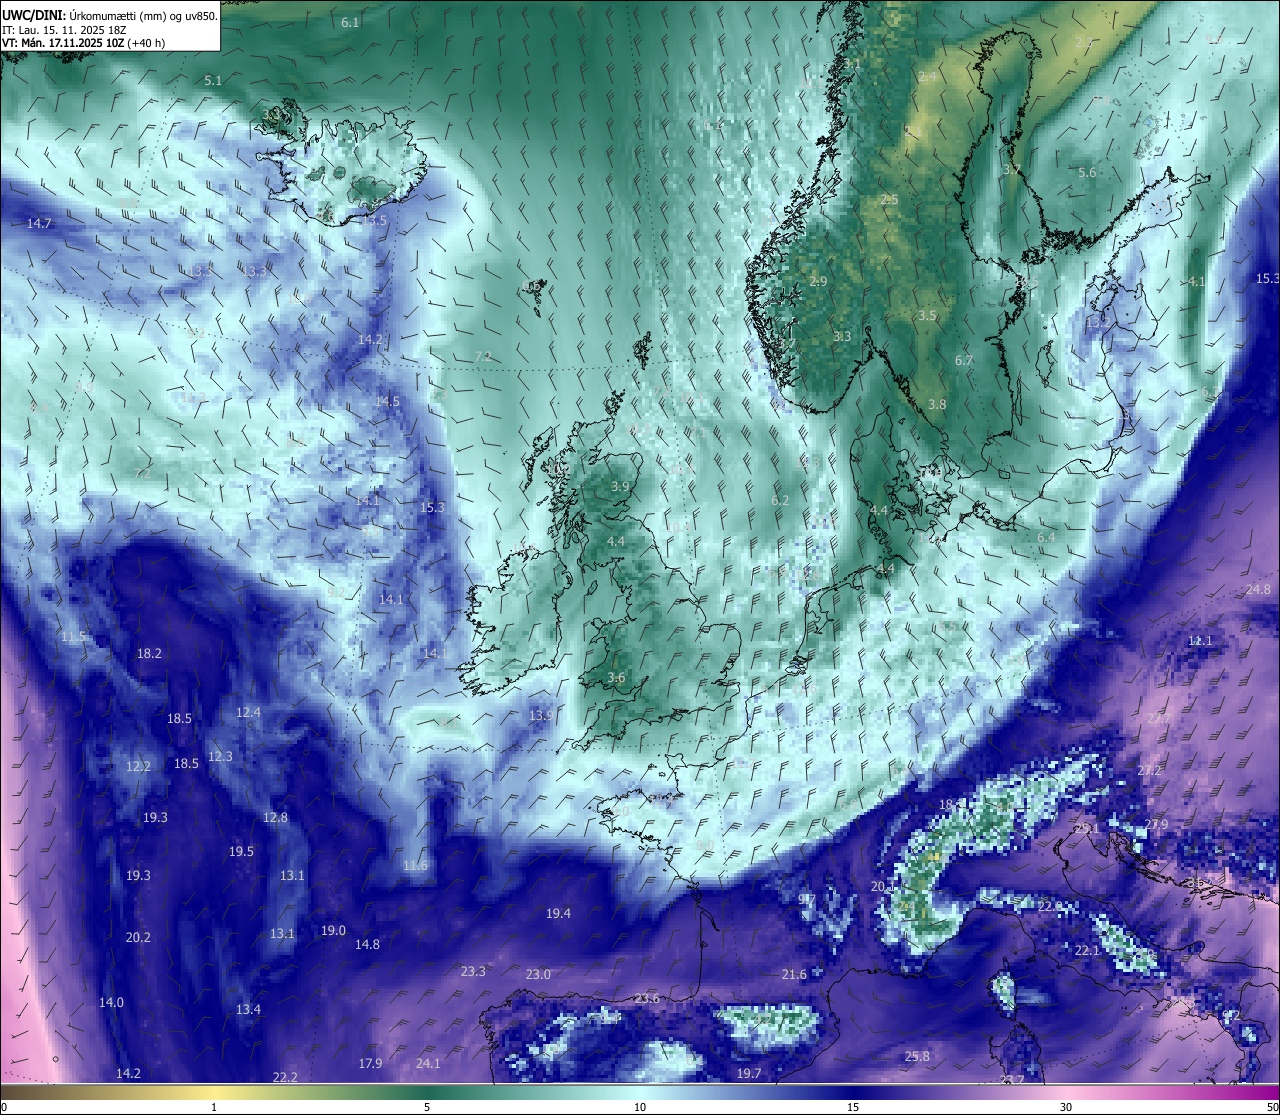Click the 18.2 value on the map
The width and height of the screenshot is (1280, 1115).
pyautogui.click(x=149, y=653)
